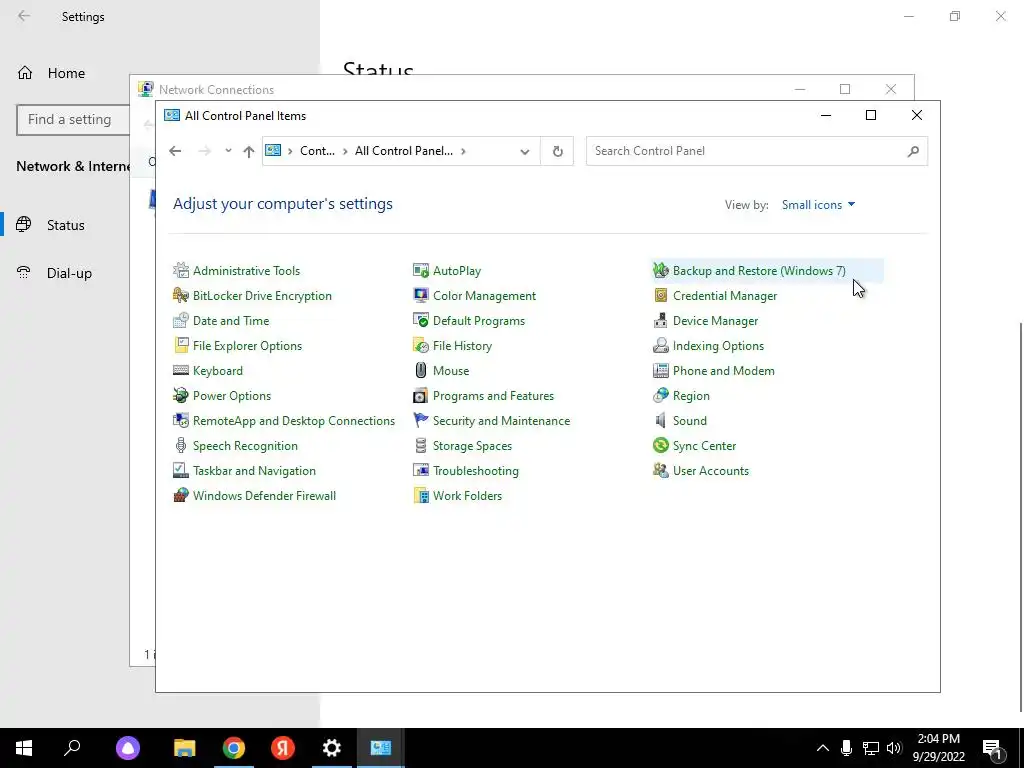This screenshot has height=768, width=1024.
Task: Click the Taskbar and Navigation icon
Action: [181, 471]
